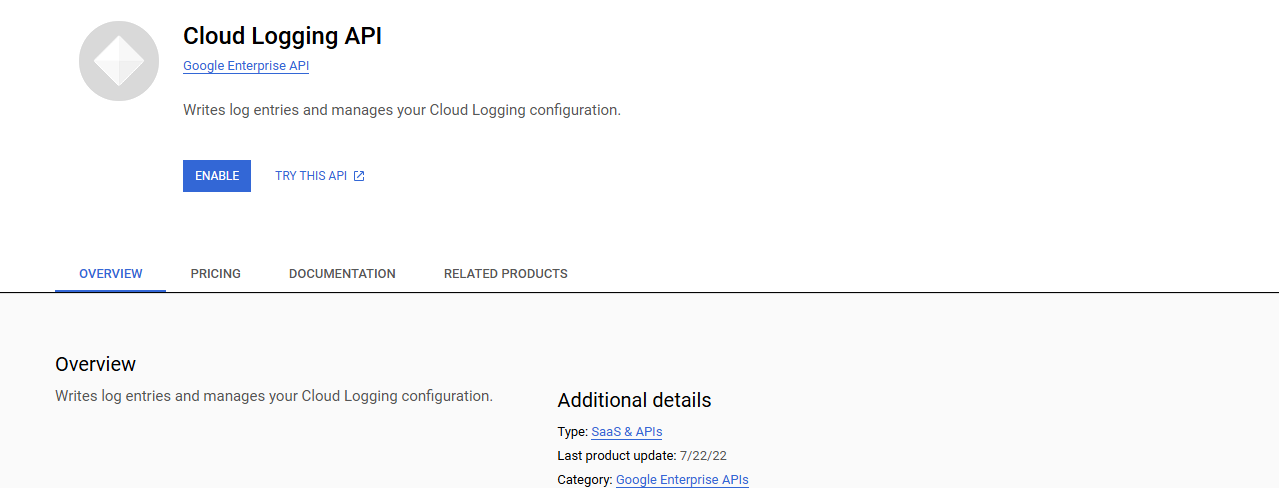Follow the Google Enterprise API link under title

coord(246,66)
